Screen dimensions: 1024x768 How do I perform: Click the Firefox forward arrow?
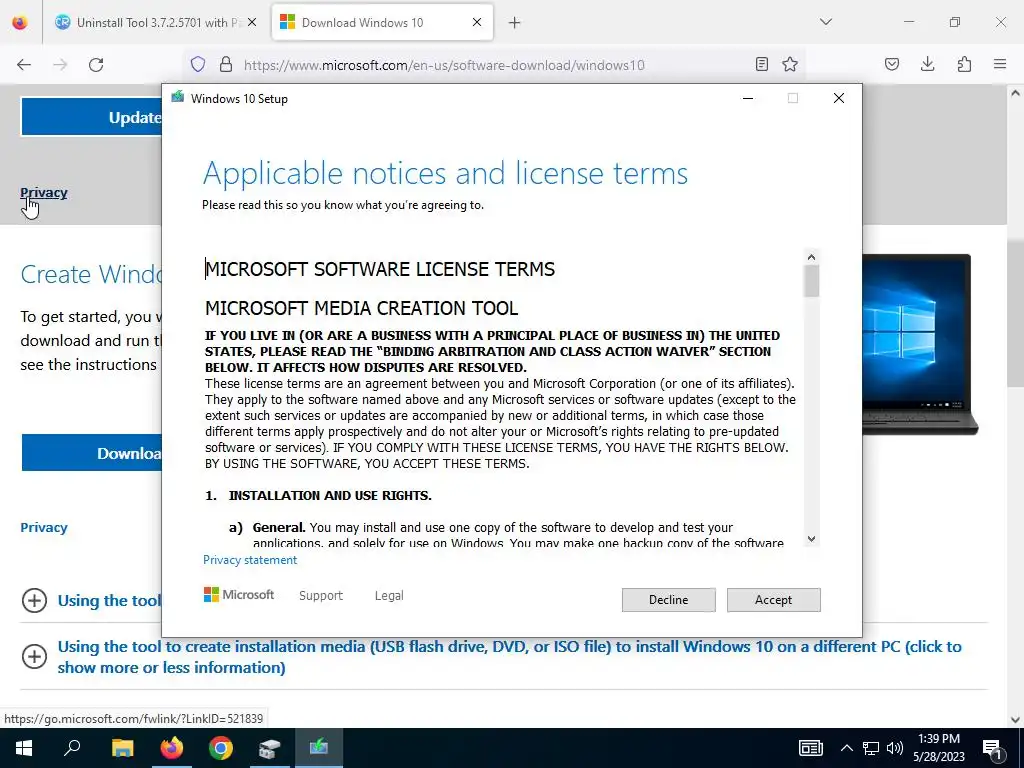click(x=60, y=65)
